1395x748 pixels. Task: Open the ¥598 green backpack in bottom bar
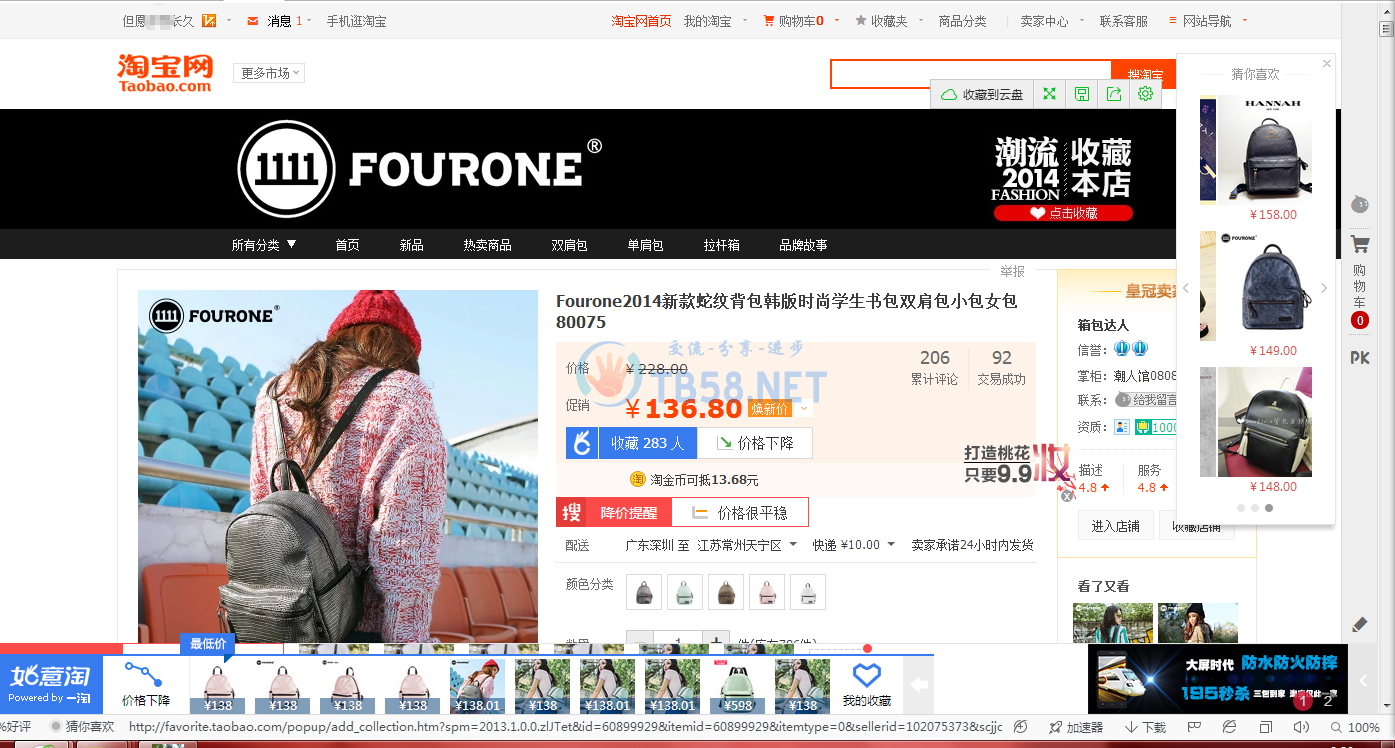[x=737, y=686]
